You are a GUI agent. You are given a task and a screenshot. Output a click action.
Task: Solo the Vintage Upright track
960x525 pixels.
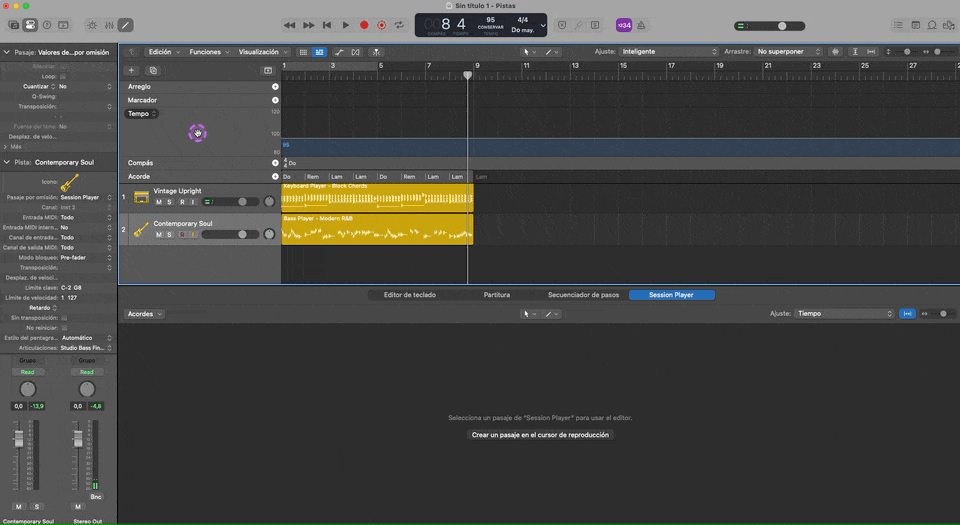coord(170,202)
